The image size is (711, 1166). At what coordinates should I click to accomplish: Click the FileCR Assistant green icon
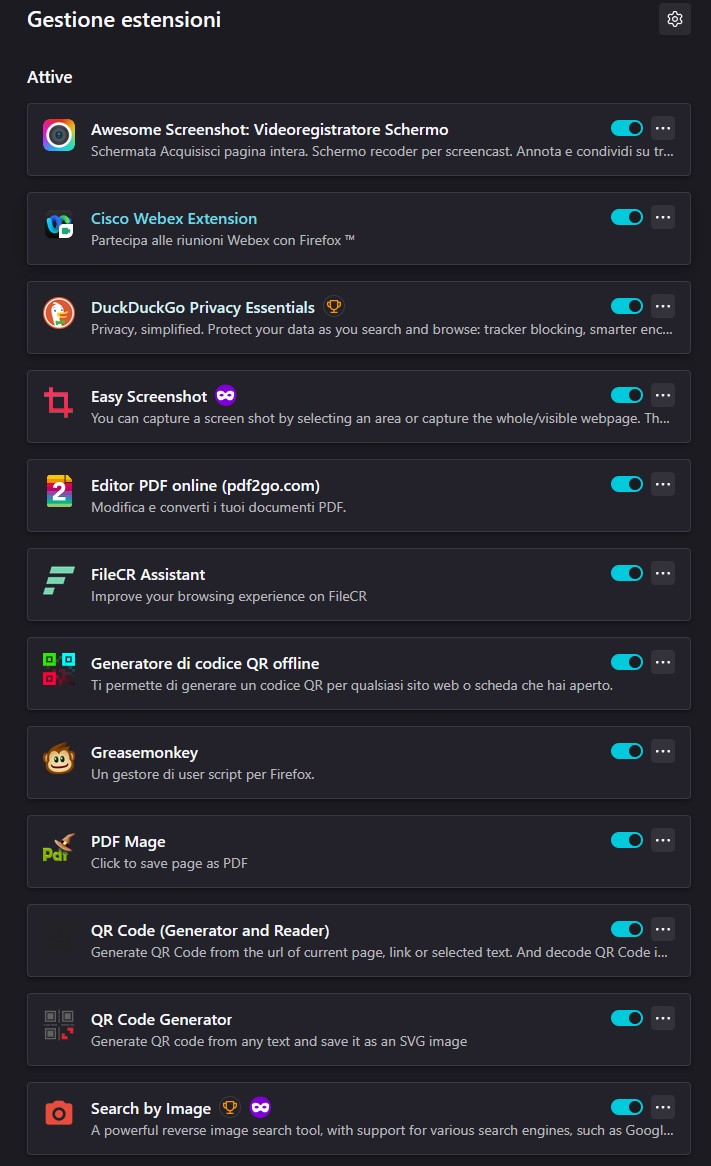tap(59, 580)
